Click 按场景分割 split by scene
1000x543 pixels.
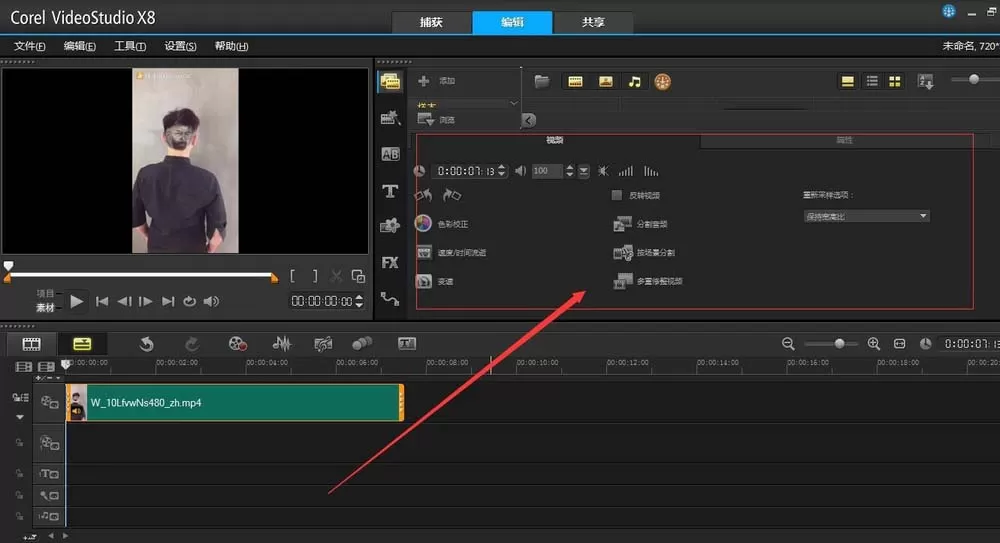pyautogui.click(x=643, y=253)
